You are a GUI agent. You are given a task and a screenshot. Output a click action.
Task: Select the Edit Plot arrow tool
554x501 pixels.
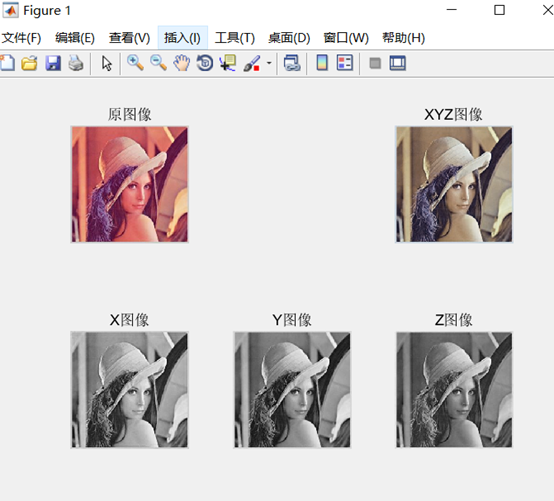[107, 64]
